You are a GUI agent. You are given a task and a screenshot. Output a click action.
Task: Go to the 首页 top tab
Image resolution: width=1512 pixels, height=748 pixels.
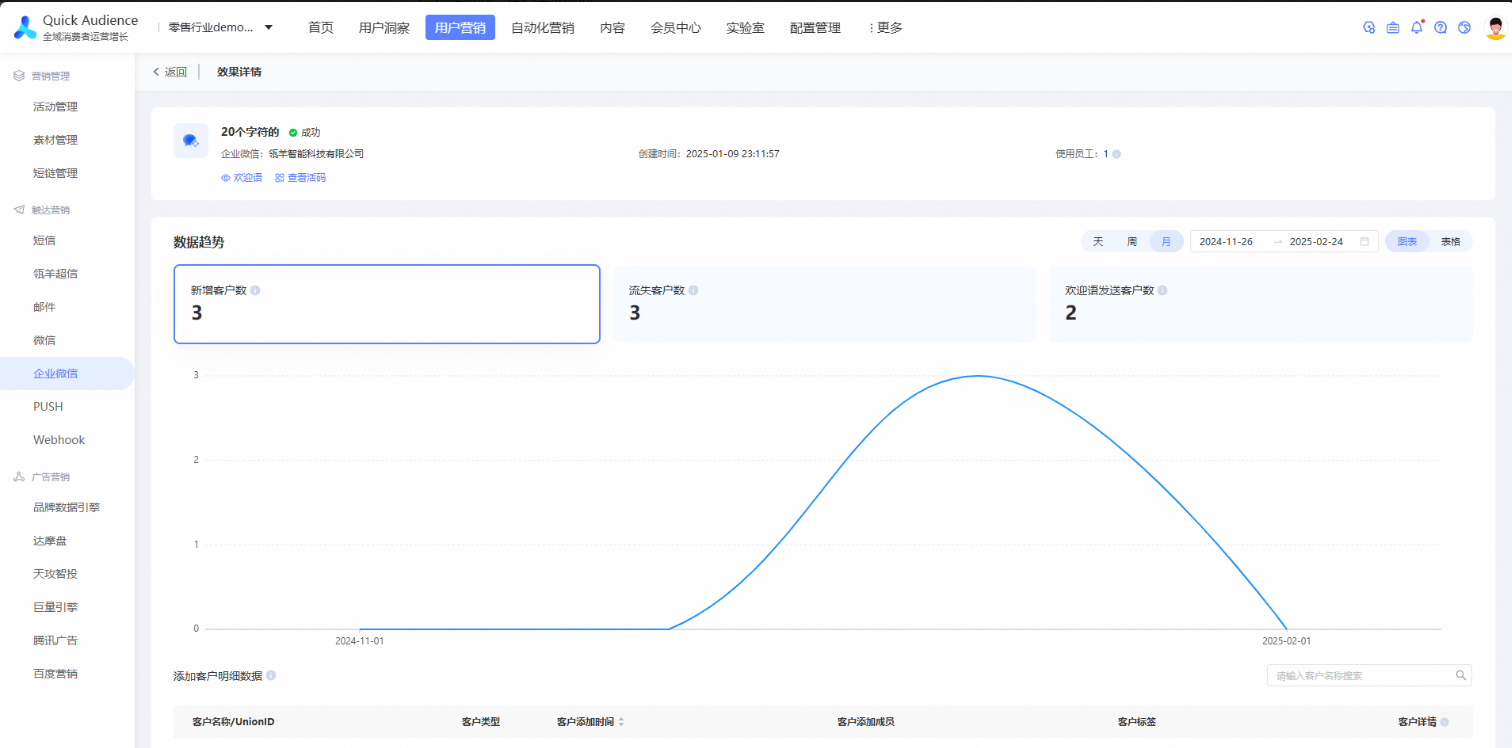[321, 28]
